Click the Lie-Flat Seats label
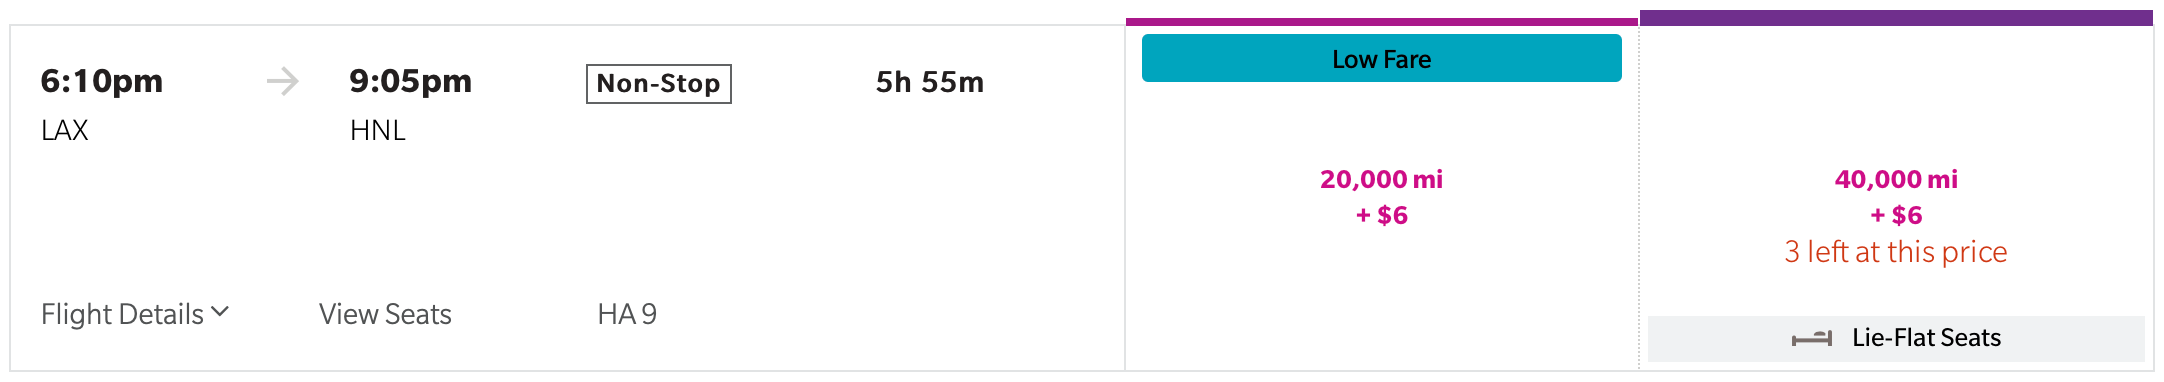Viewport: 2164px width, 382px height. click(1926, 338)
